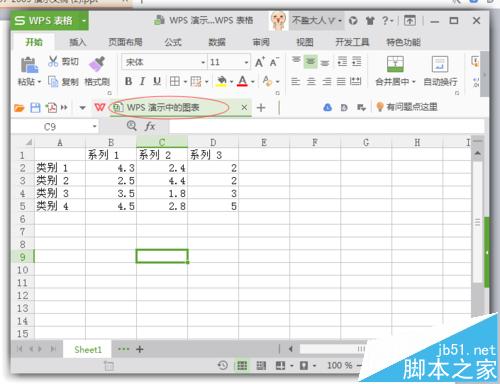Screen dimensions: 500x384
Task: Click the Save disk icon
Action: point(35,108)
